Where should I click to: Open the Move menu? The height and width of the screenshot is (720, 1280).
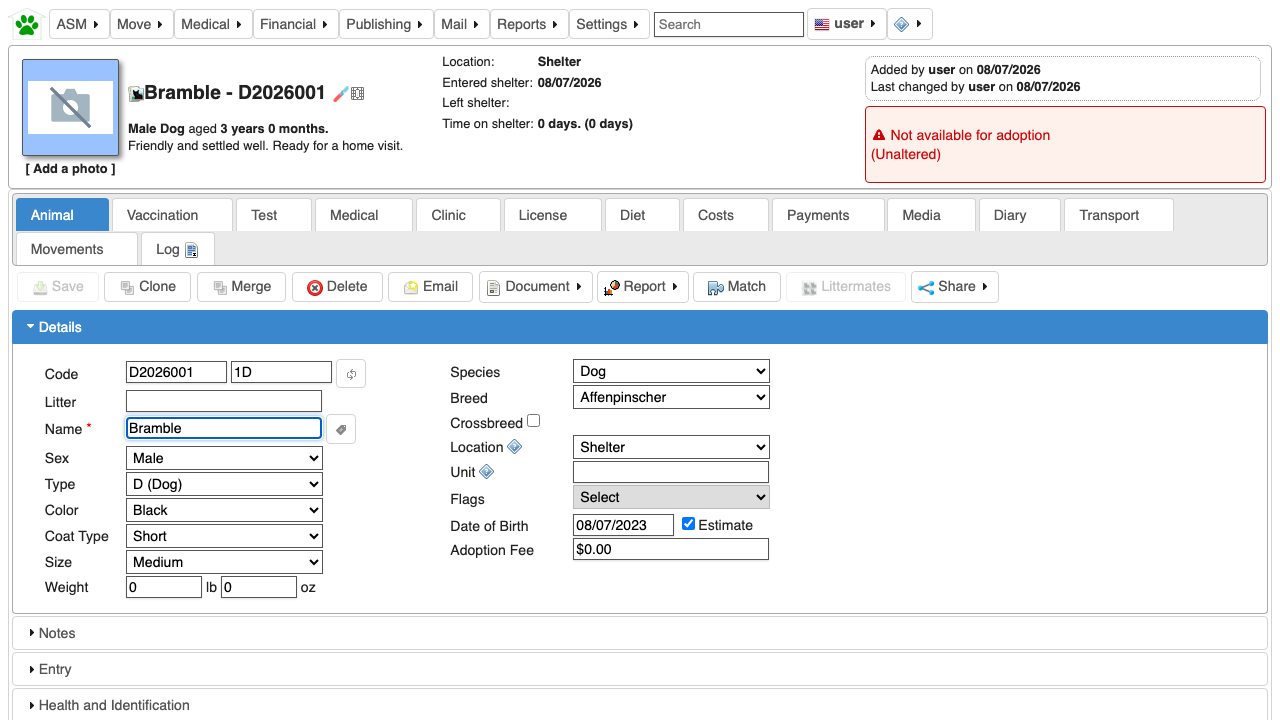pos(141,24)
